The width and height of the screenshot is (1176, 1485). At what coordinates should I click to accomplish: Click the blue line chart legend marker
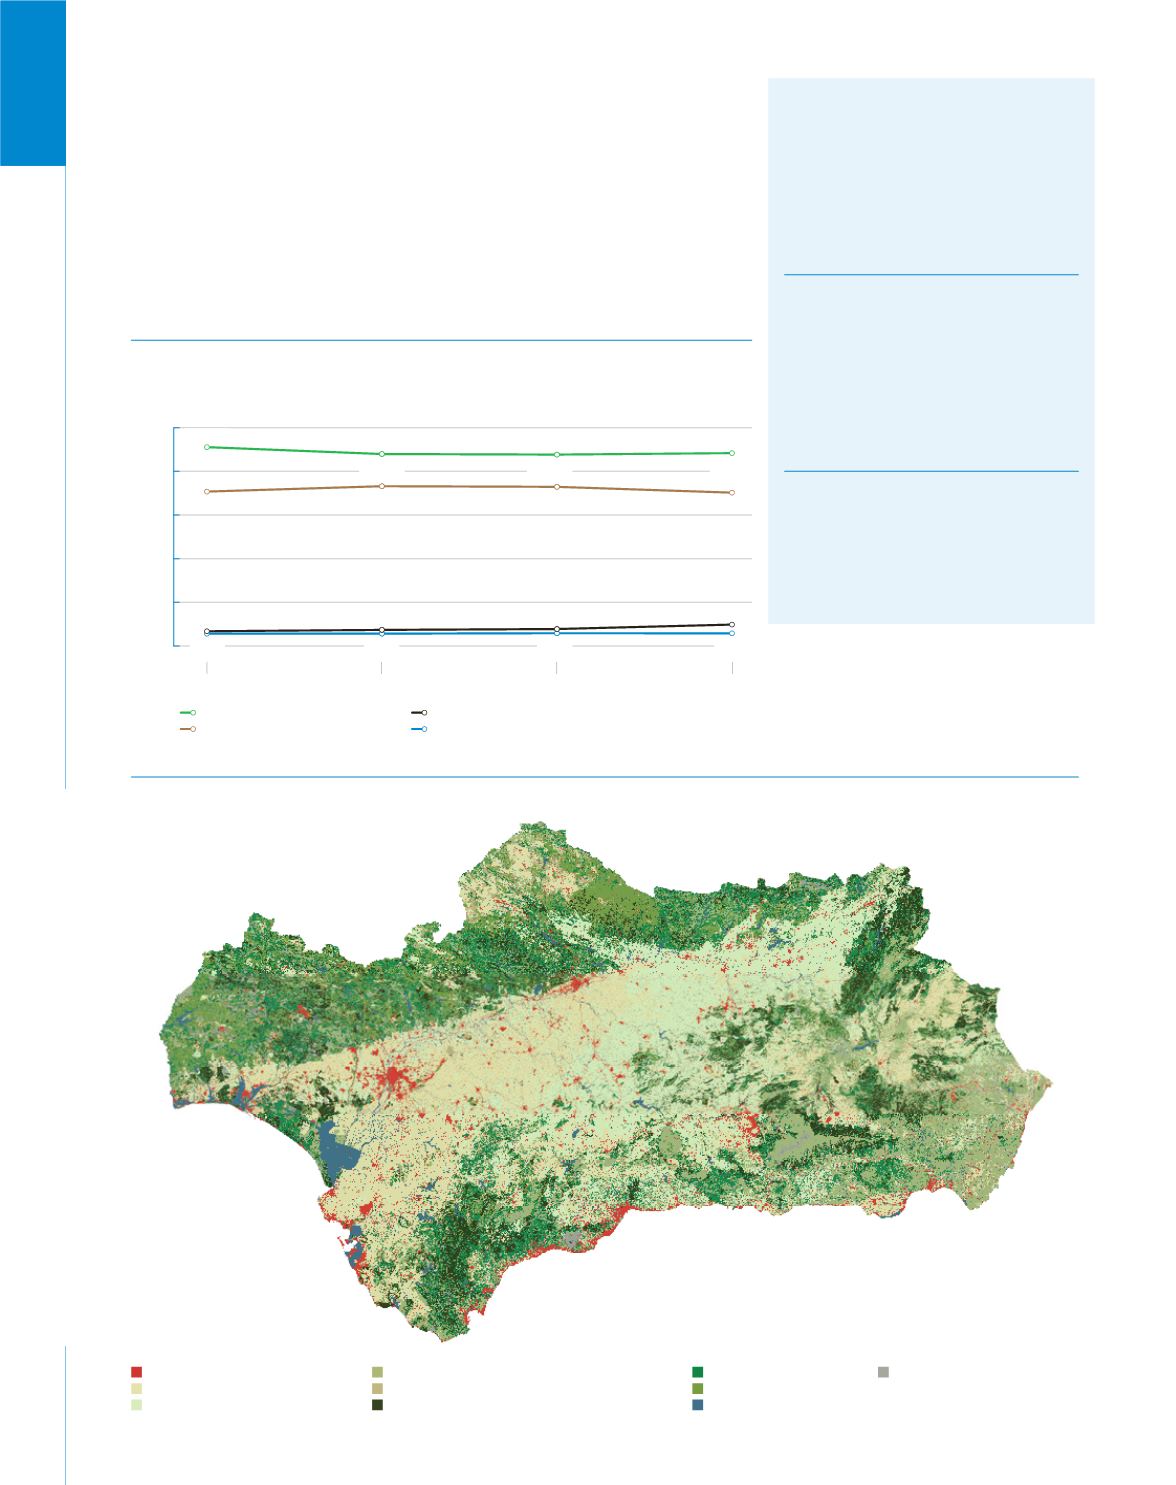(x=419, y=730)
